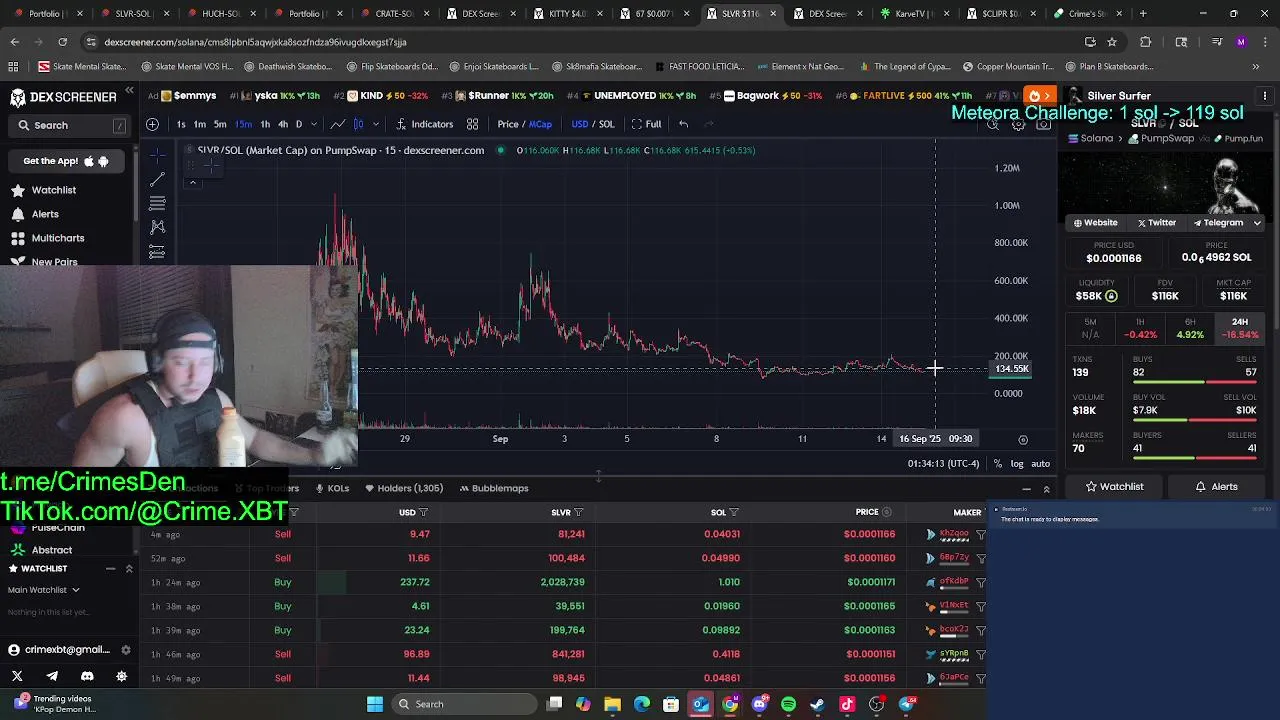Viewport: 1280px width, 720px height.
Task: Filter the SLVR amount column
Action: [578, 513]
